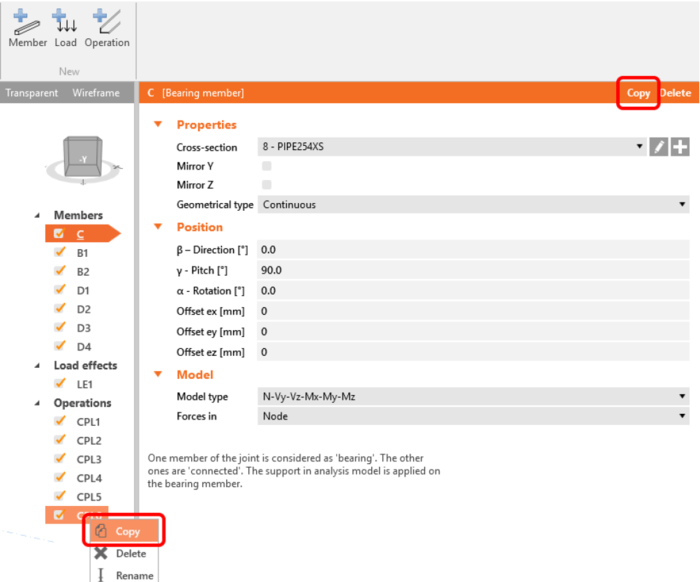Click the γ - Pitch input field

(473, 270)
